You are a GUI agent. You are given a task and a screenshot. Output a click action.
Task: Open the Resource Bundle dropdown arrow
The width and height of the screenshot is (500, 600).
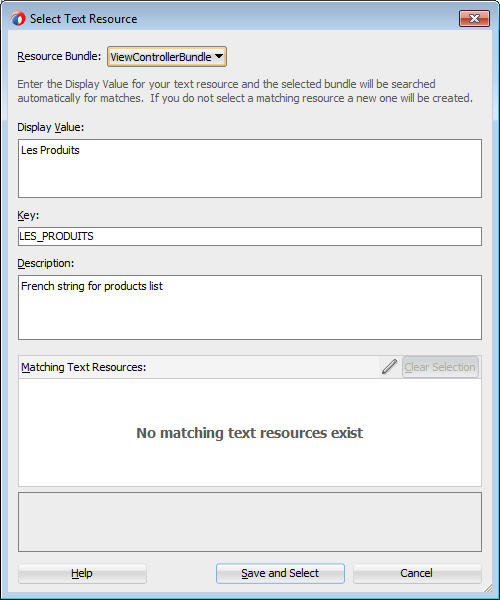click(219, 57)
